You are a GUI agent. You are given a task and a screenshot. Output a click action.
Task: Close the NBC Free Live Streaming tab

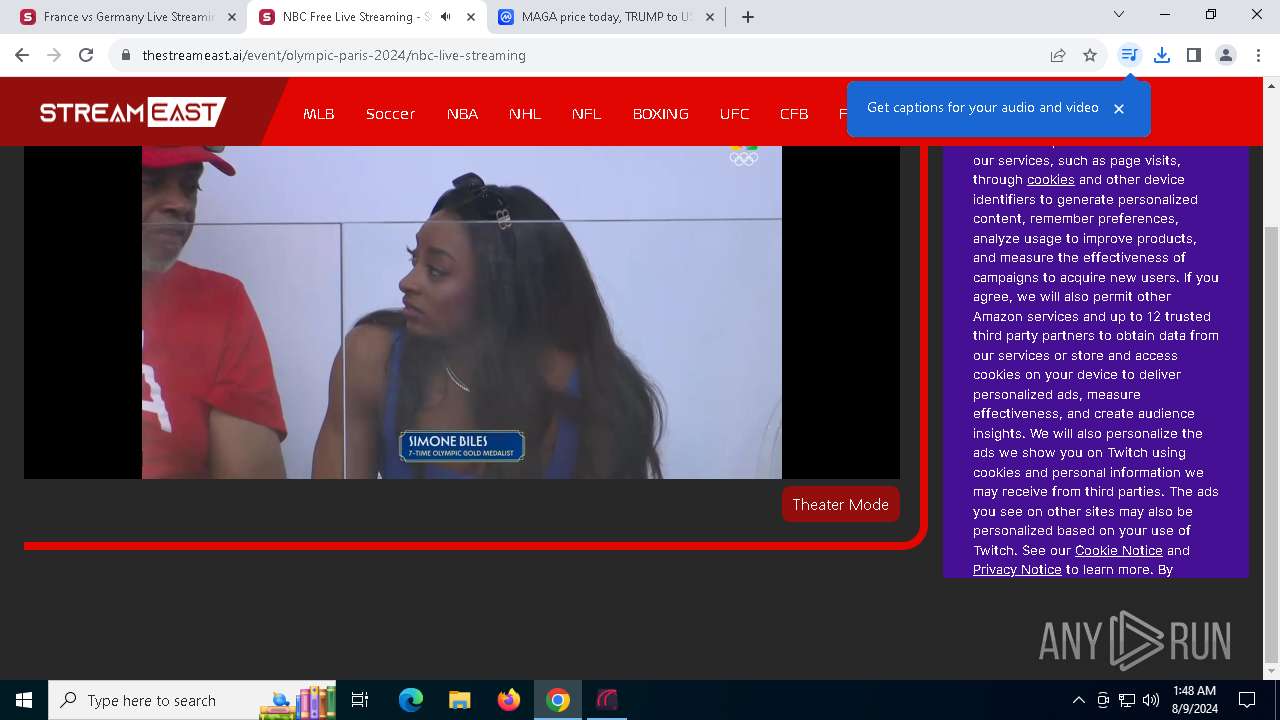(471, 17)
